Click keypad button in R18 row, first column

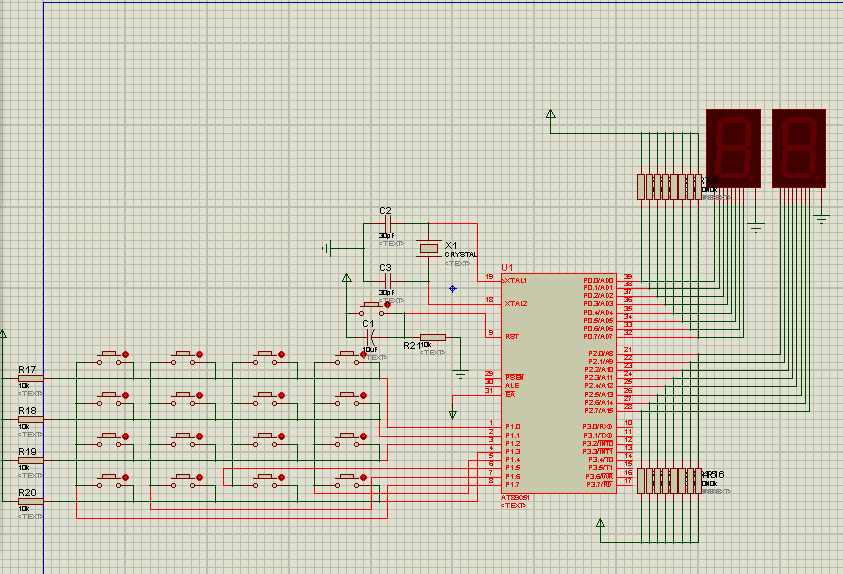pos(109,399)
